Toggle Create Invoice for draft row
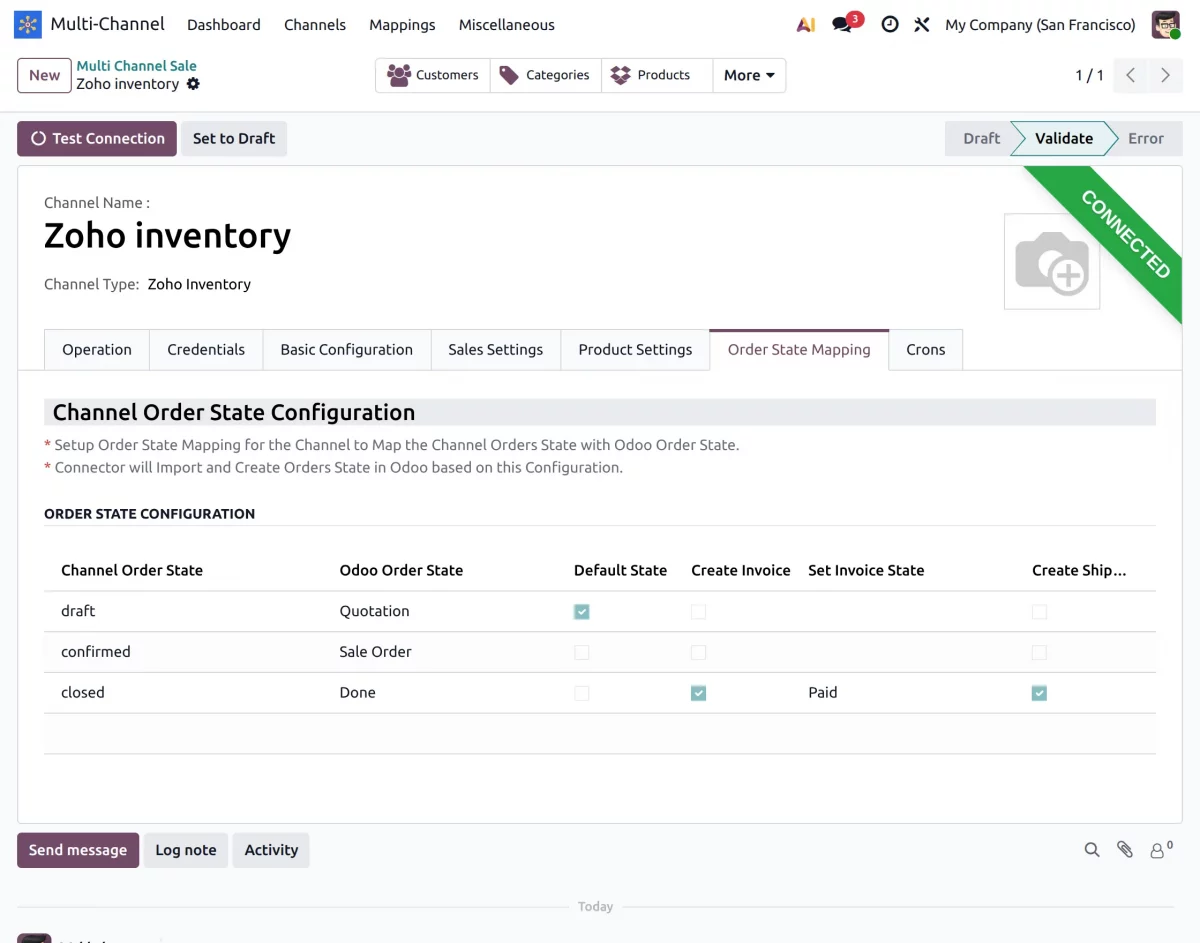This screenshot has width=1200, height=943. (699, 612)
